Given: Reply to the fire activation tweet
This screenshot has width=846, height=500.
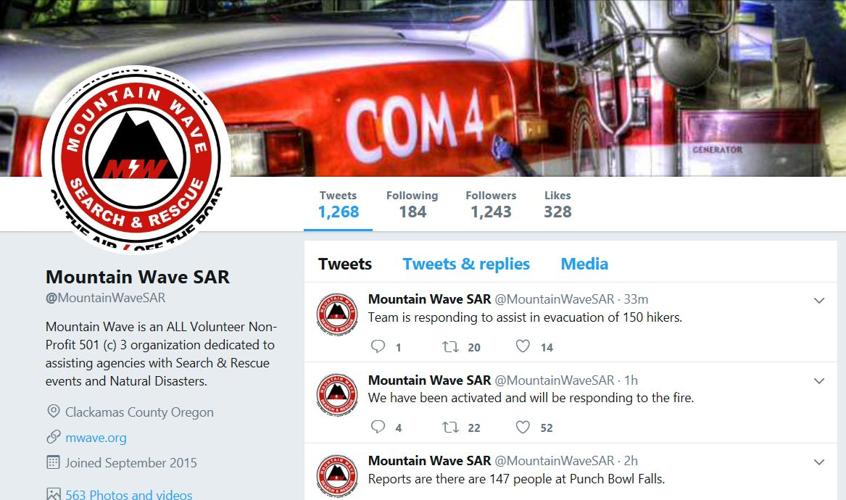Looking at the screenshot, I should coord(378,427).
